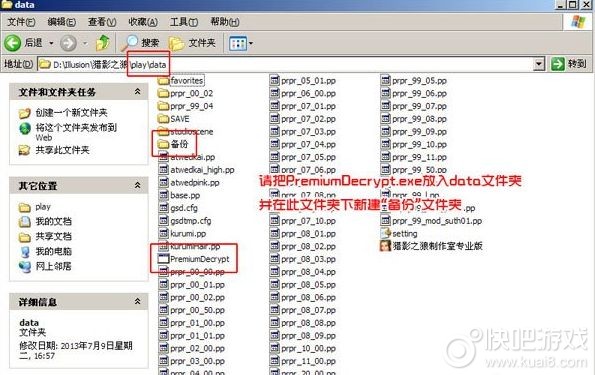Open 网上邻居 link
595x375 pixels.
[x=54, y=266]
